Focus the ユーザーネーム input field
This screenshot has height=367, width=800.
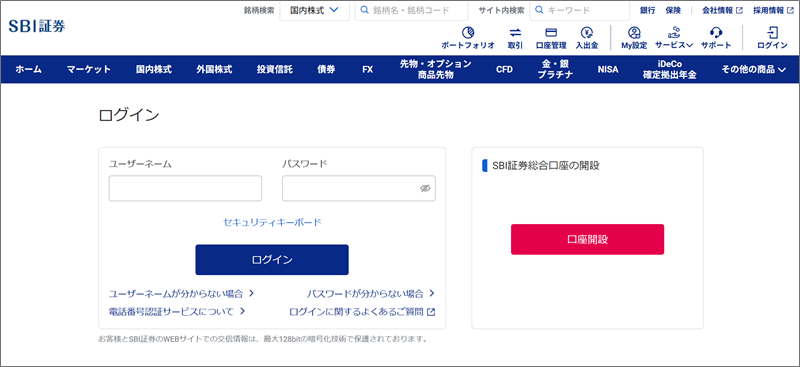coord(185,188)
